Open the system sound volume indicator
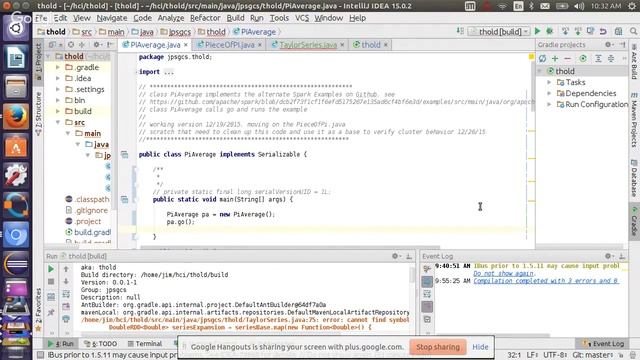This screenshot has height=360, width=640. coord(579,6)
